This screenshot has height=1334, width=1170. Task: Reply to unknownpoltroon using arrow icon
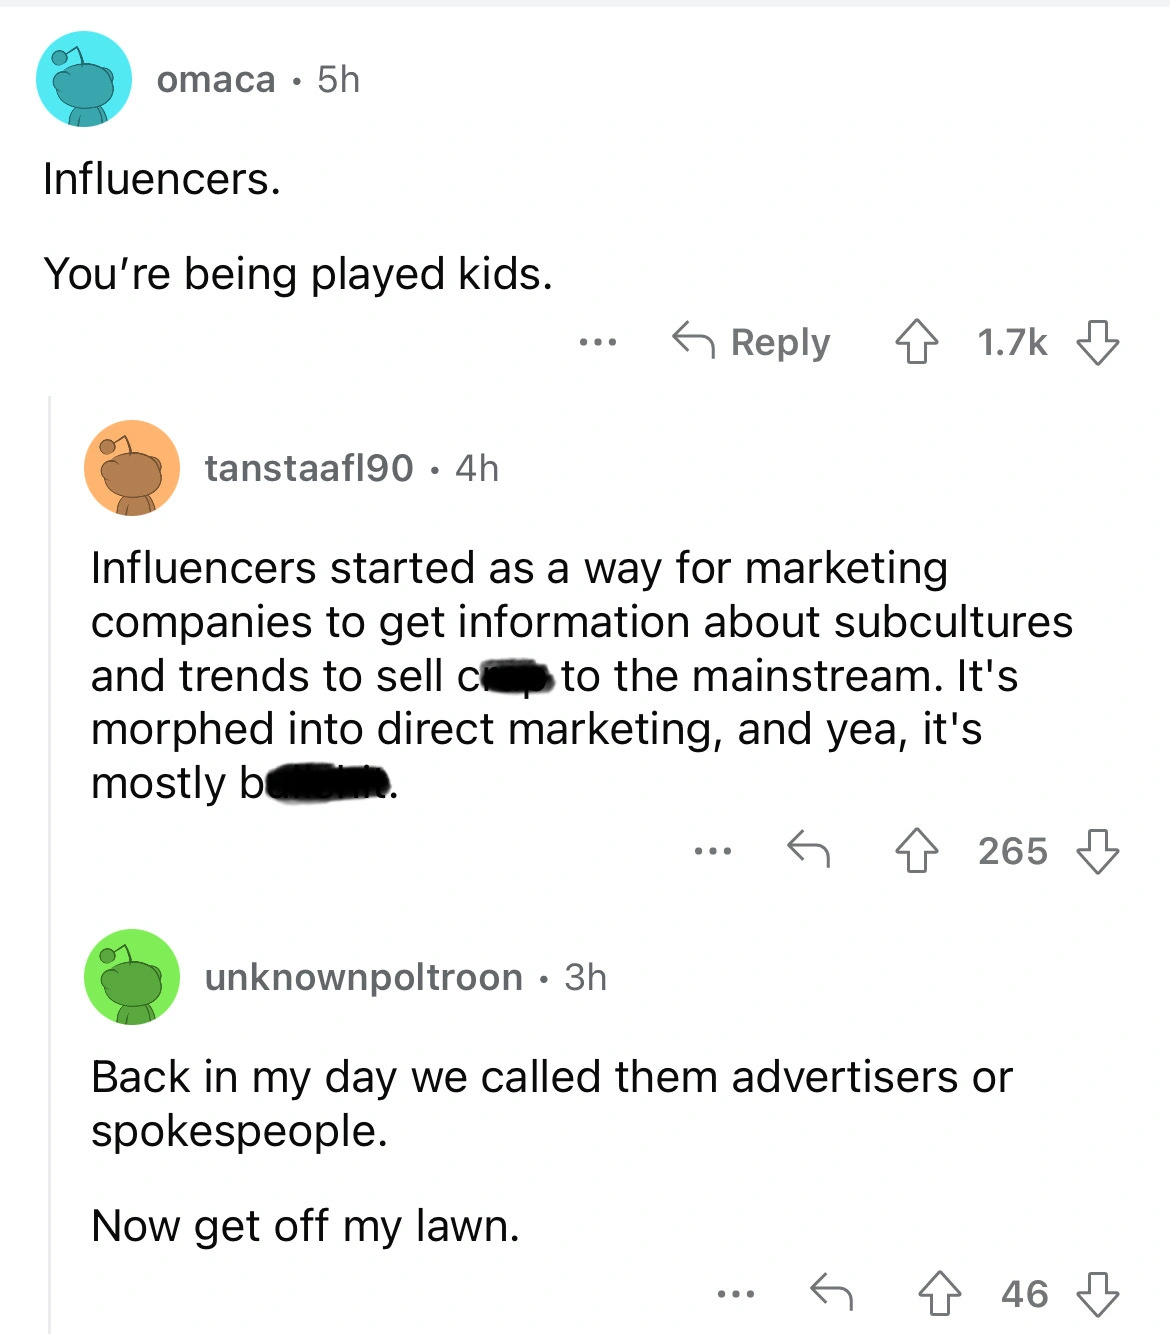[x=831, y=1292]
